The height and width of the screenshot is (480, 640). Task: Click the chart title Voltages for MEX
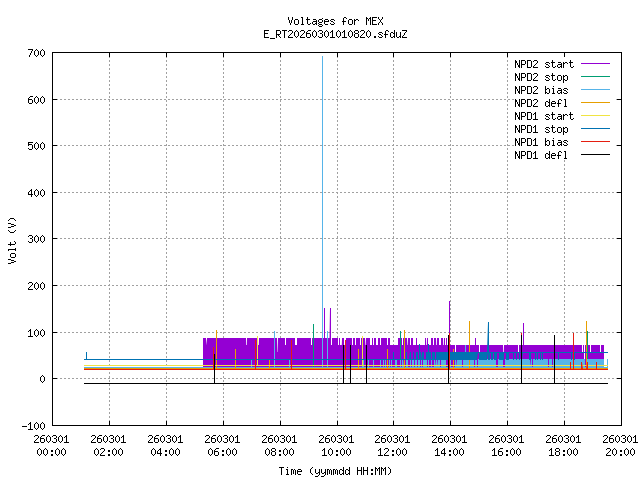(x=335, y=21)
